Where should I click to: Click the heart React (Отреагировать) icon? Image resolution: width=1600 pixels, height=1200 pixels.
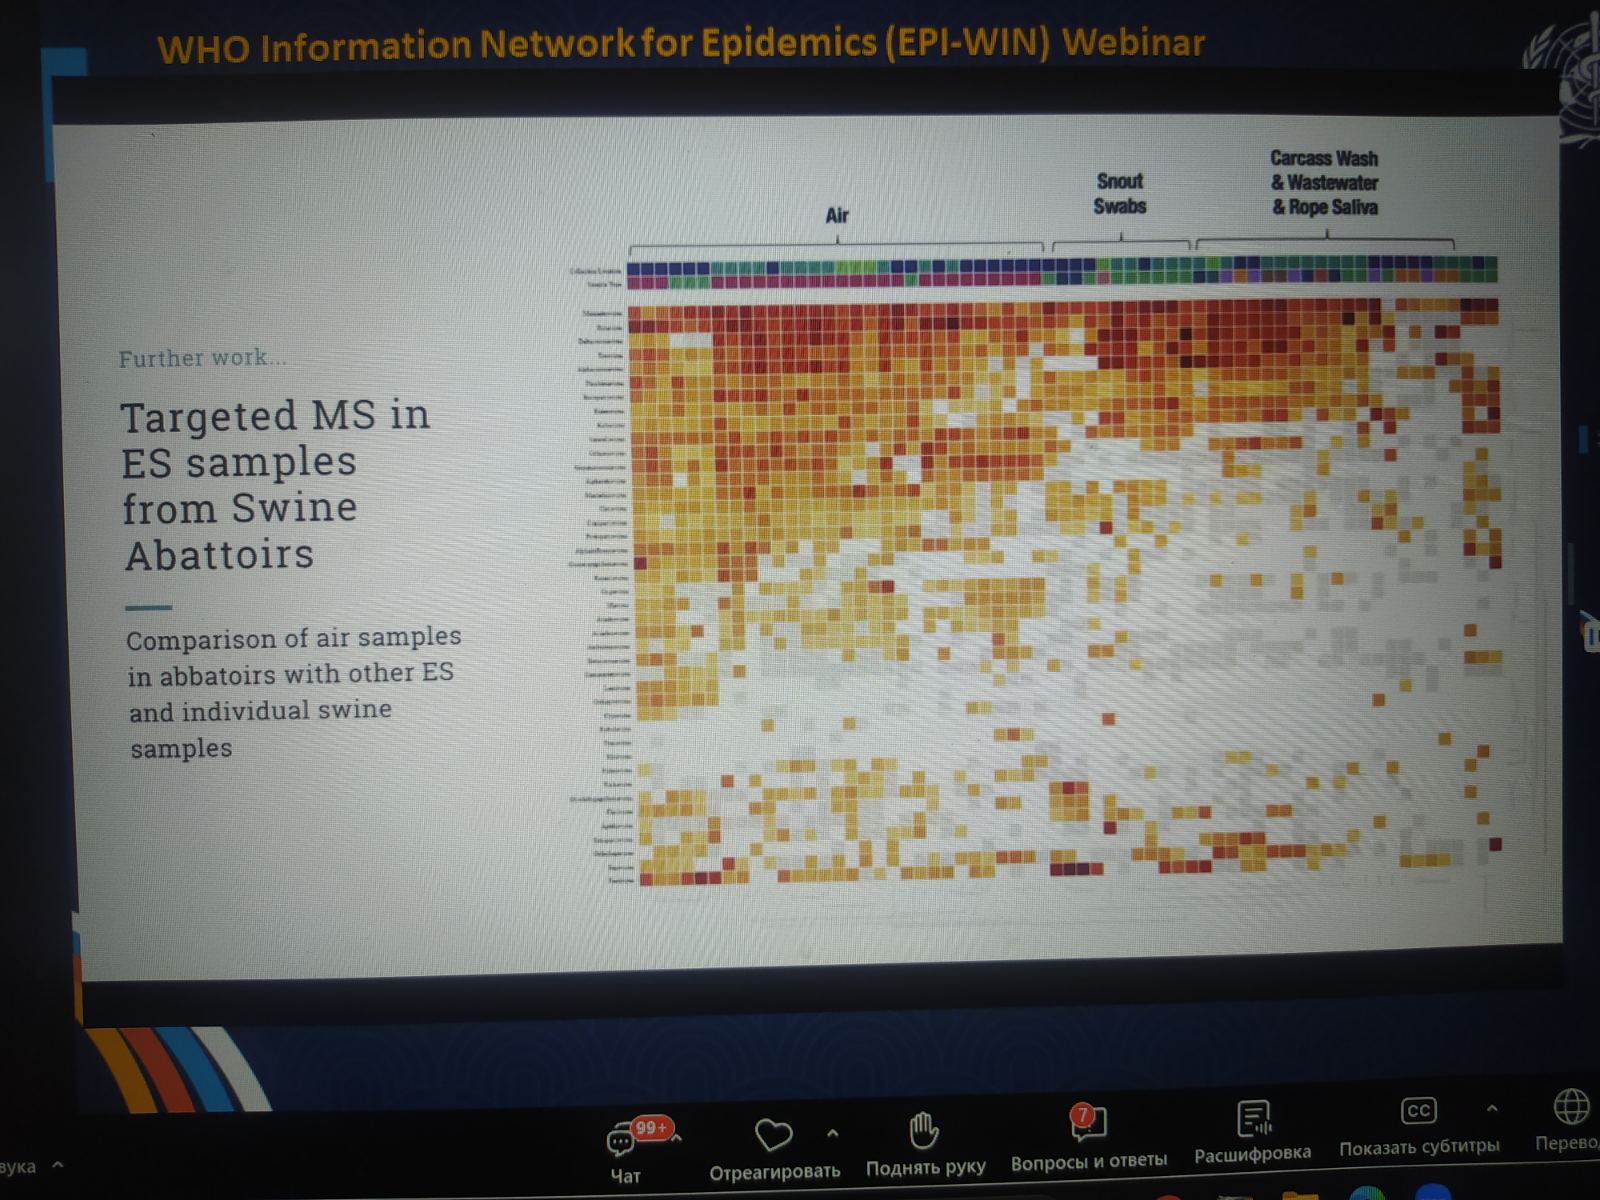coord(773,1135)
